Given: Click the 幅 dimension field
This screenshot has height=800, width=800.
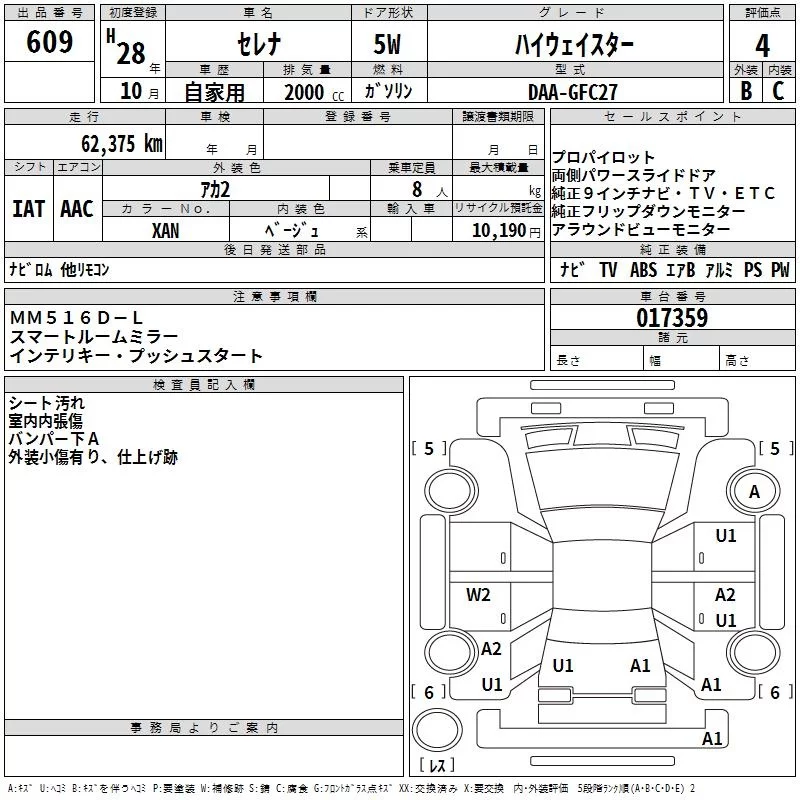Looking at the screenshot, I should [x=682, y=359].
